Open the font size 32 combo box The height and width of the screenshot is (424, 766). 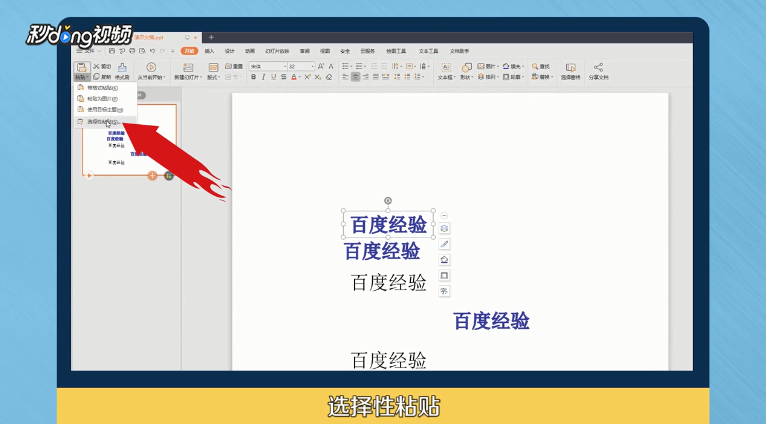[301, 66]
